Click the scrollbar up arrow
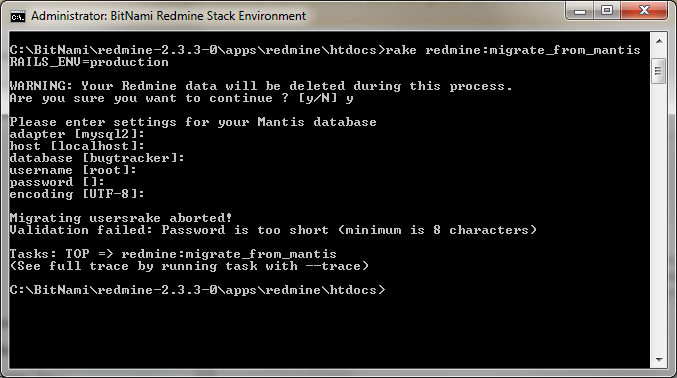Image resolution: width=677 pixels, height=378 pixels. pos(659,41)
